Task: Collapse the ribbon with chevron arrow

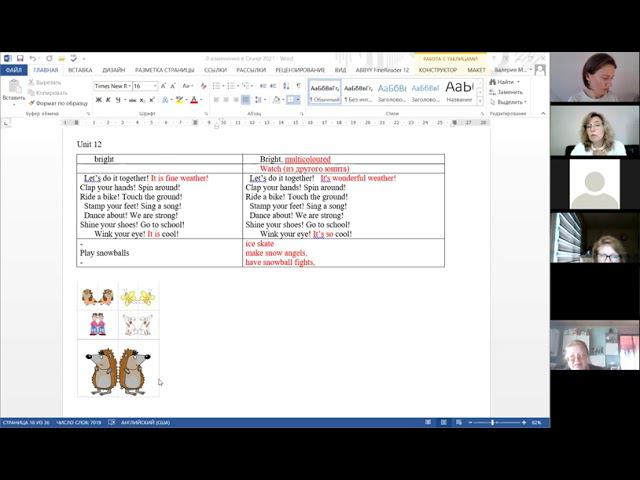Action: click(543, 113)
